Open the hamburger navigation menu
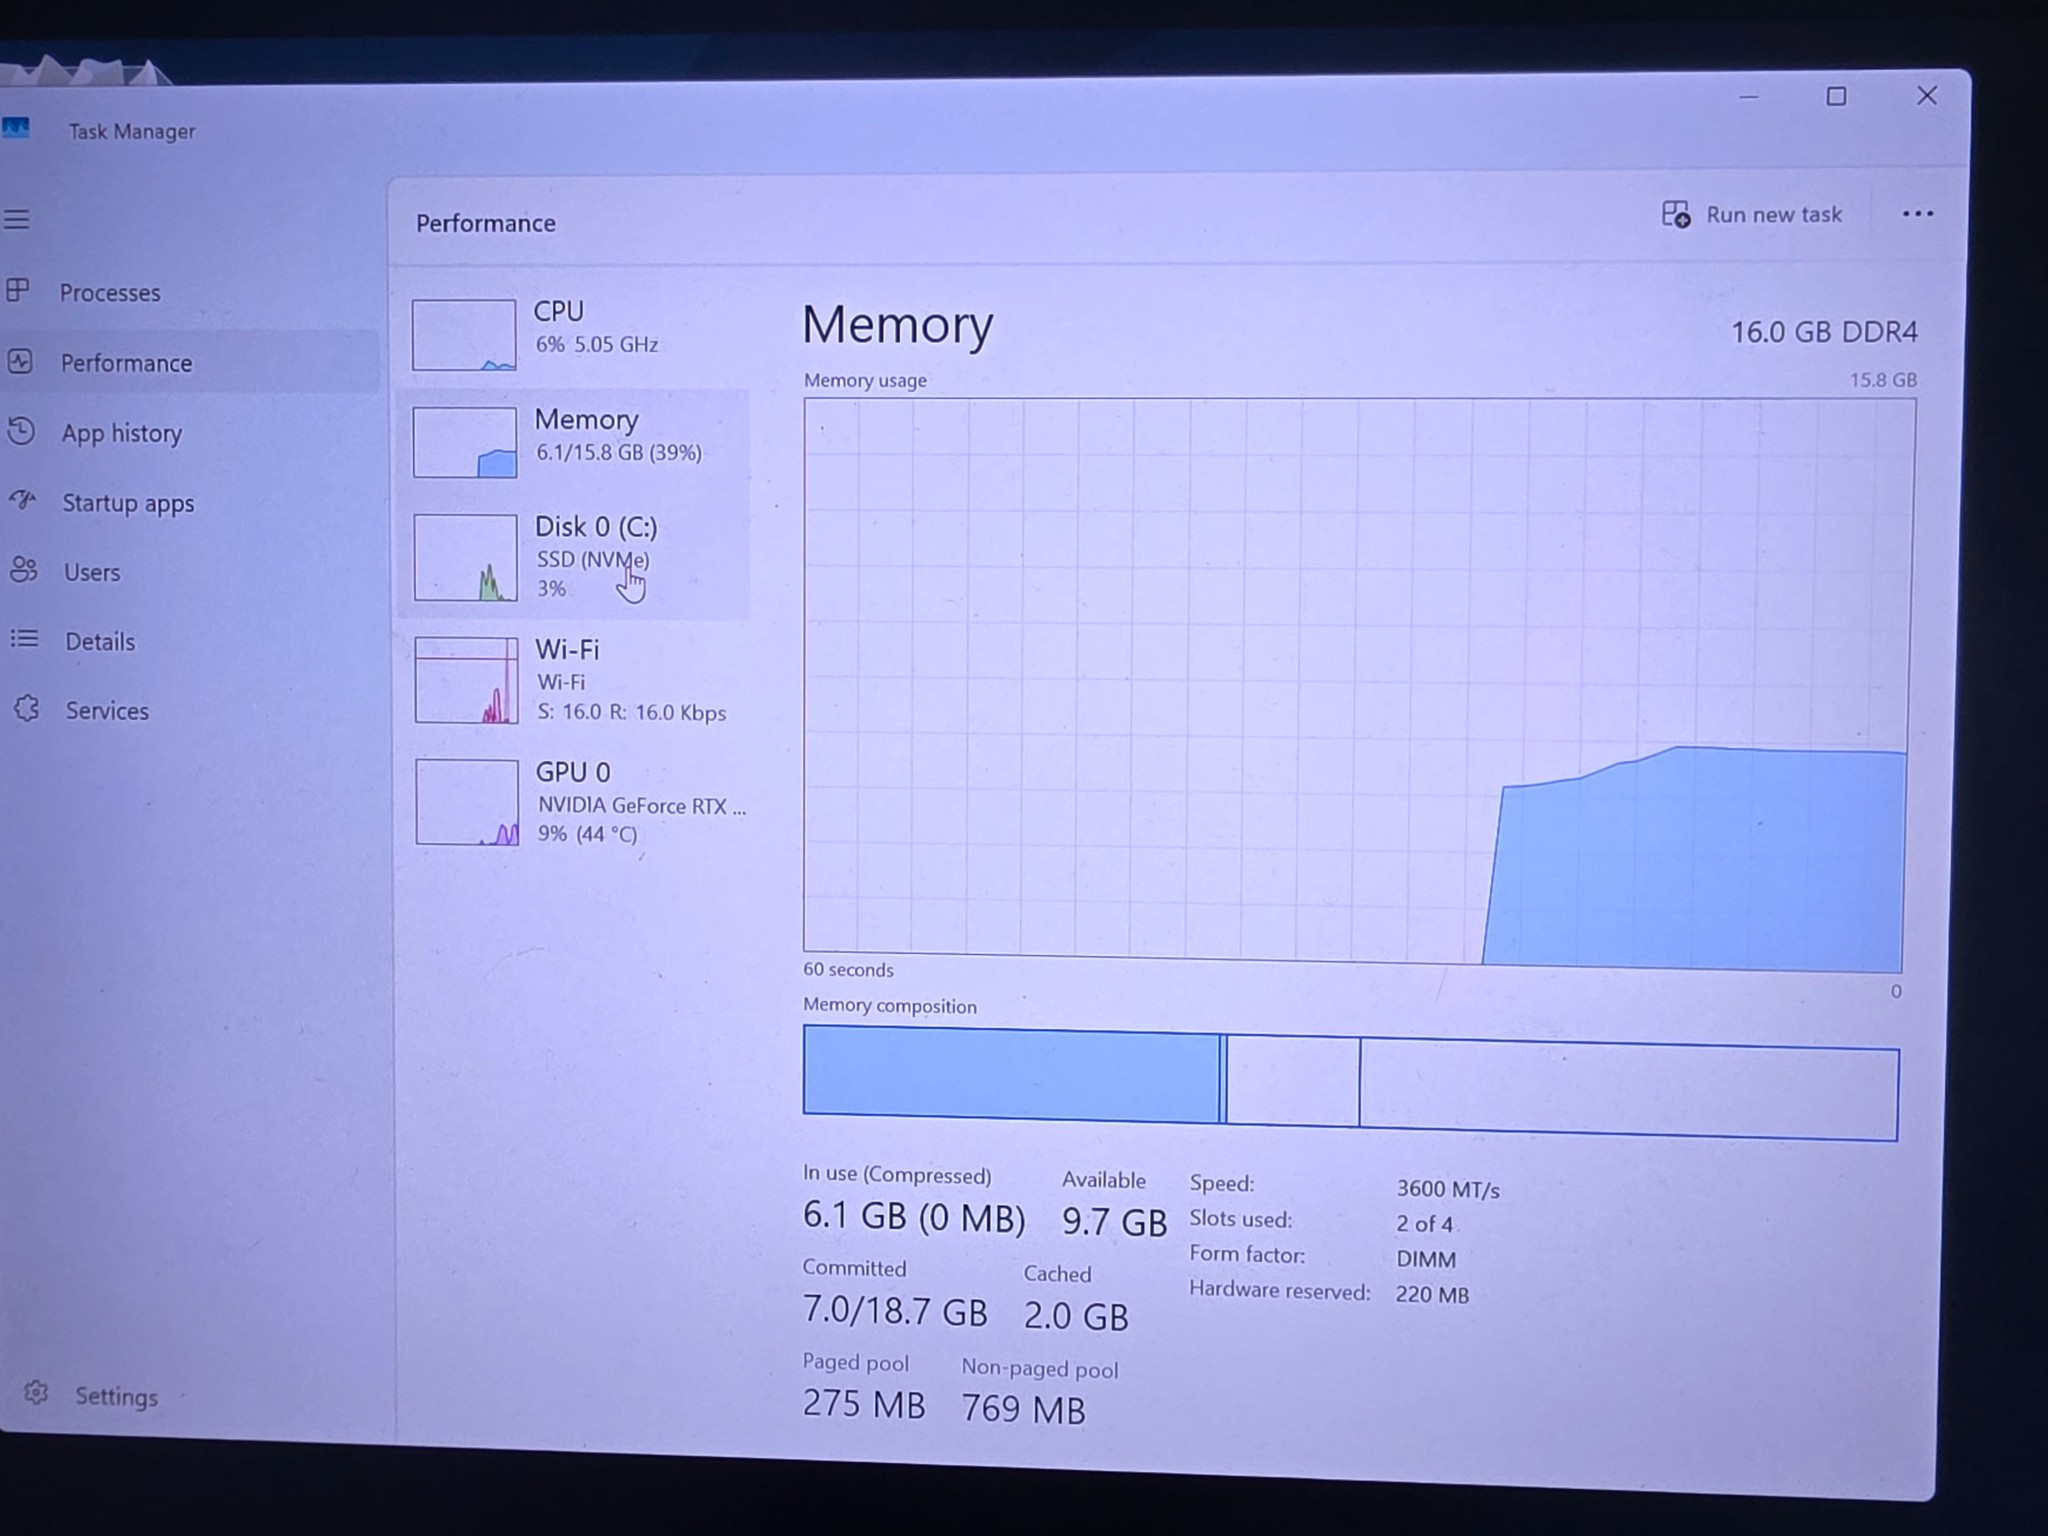The width and height of the screenshot is (2048, 1536). tap(17, 219)
